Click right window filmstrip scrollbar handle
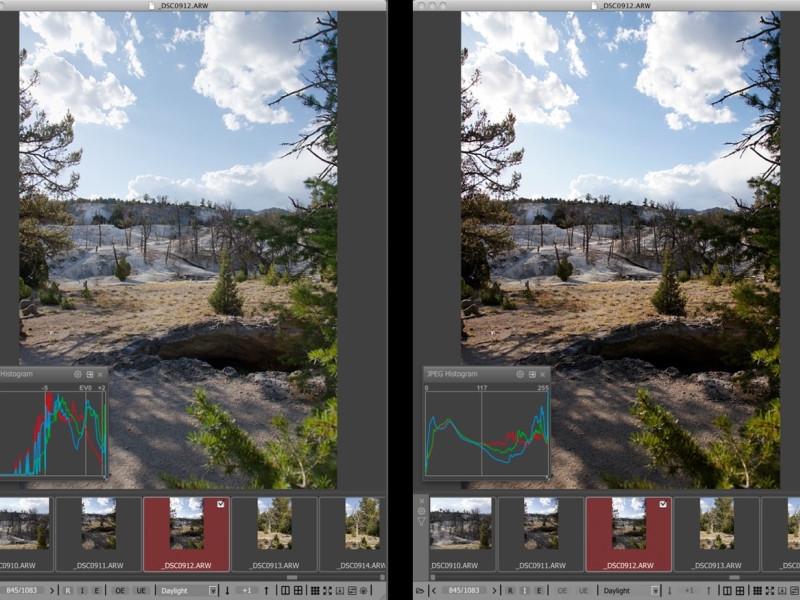This screenshot has width=800, height=600. [x=735, y=578]
